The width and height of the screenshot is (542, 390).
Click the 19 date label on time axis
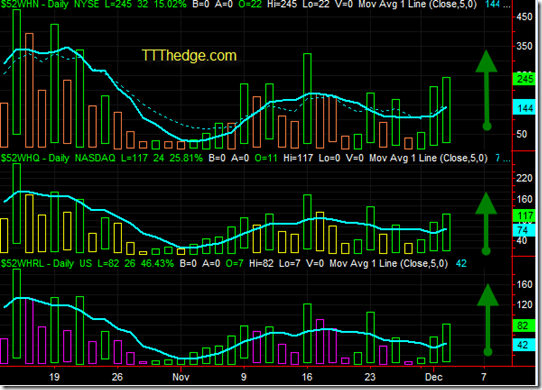tap(54, 377)
